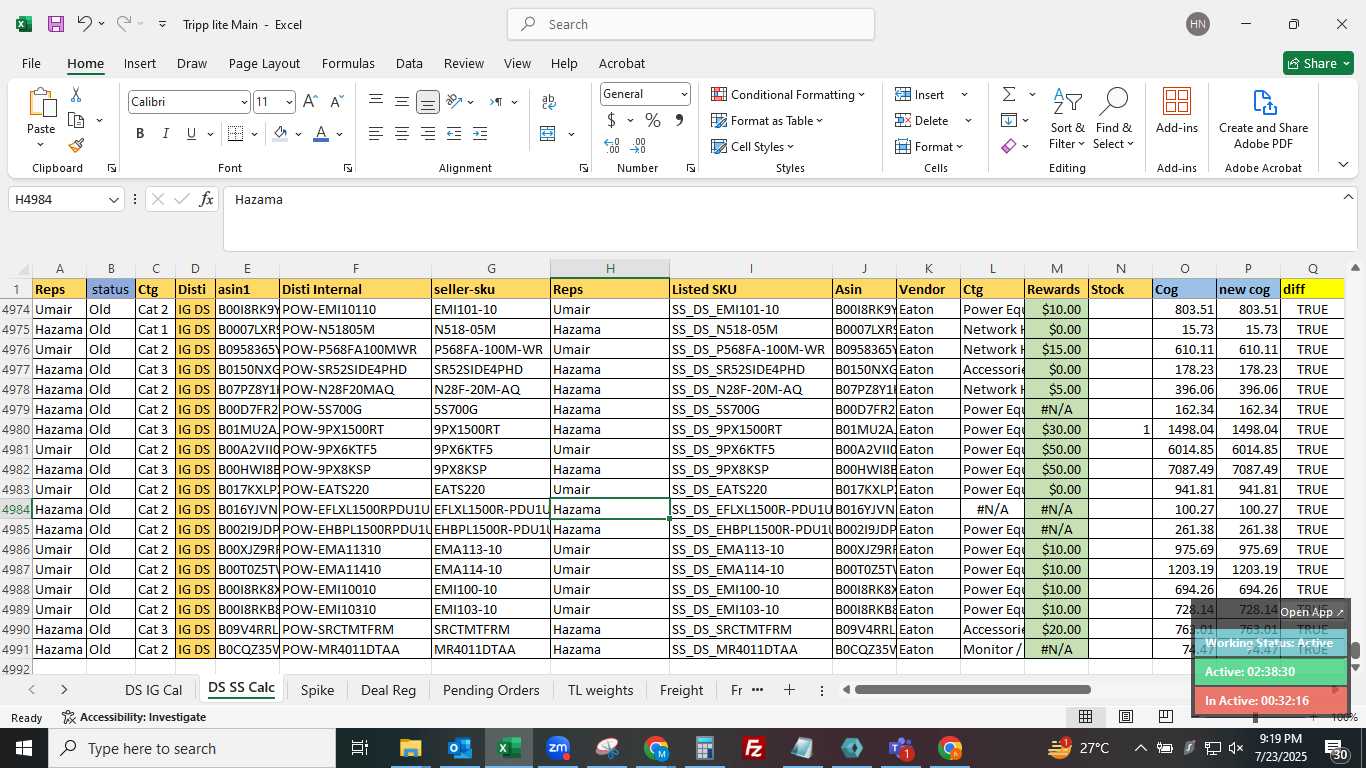This screenshot has width=1366, height=768.
Task: Click the Wrap Text icon
Action: pos(549,102)
